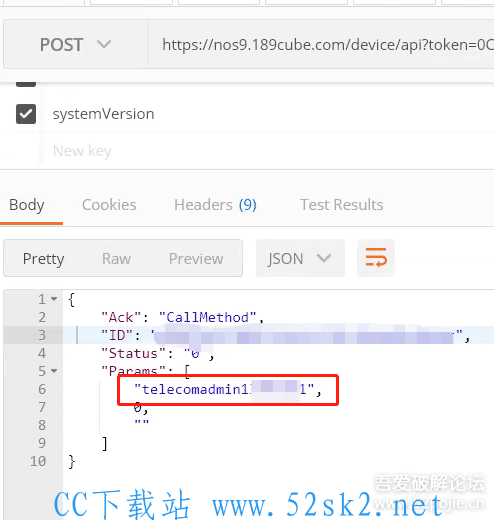Screen dimensions: 494x520
Task: Select the Pretty view button
Action: click(43, 259)
